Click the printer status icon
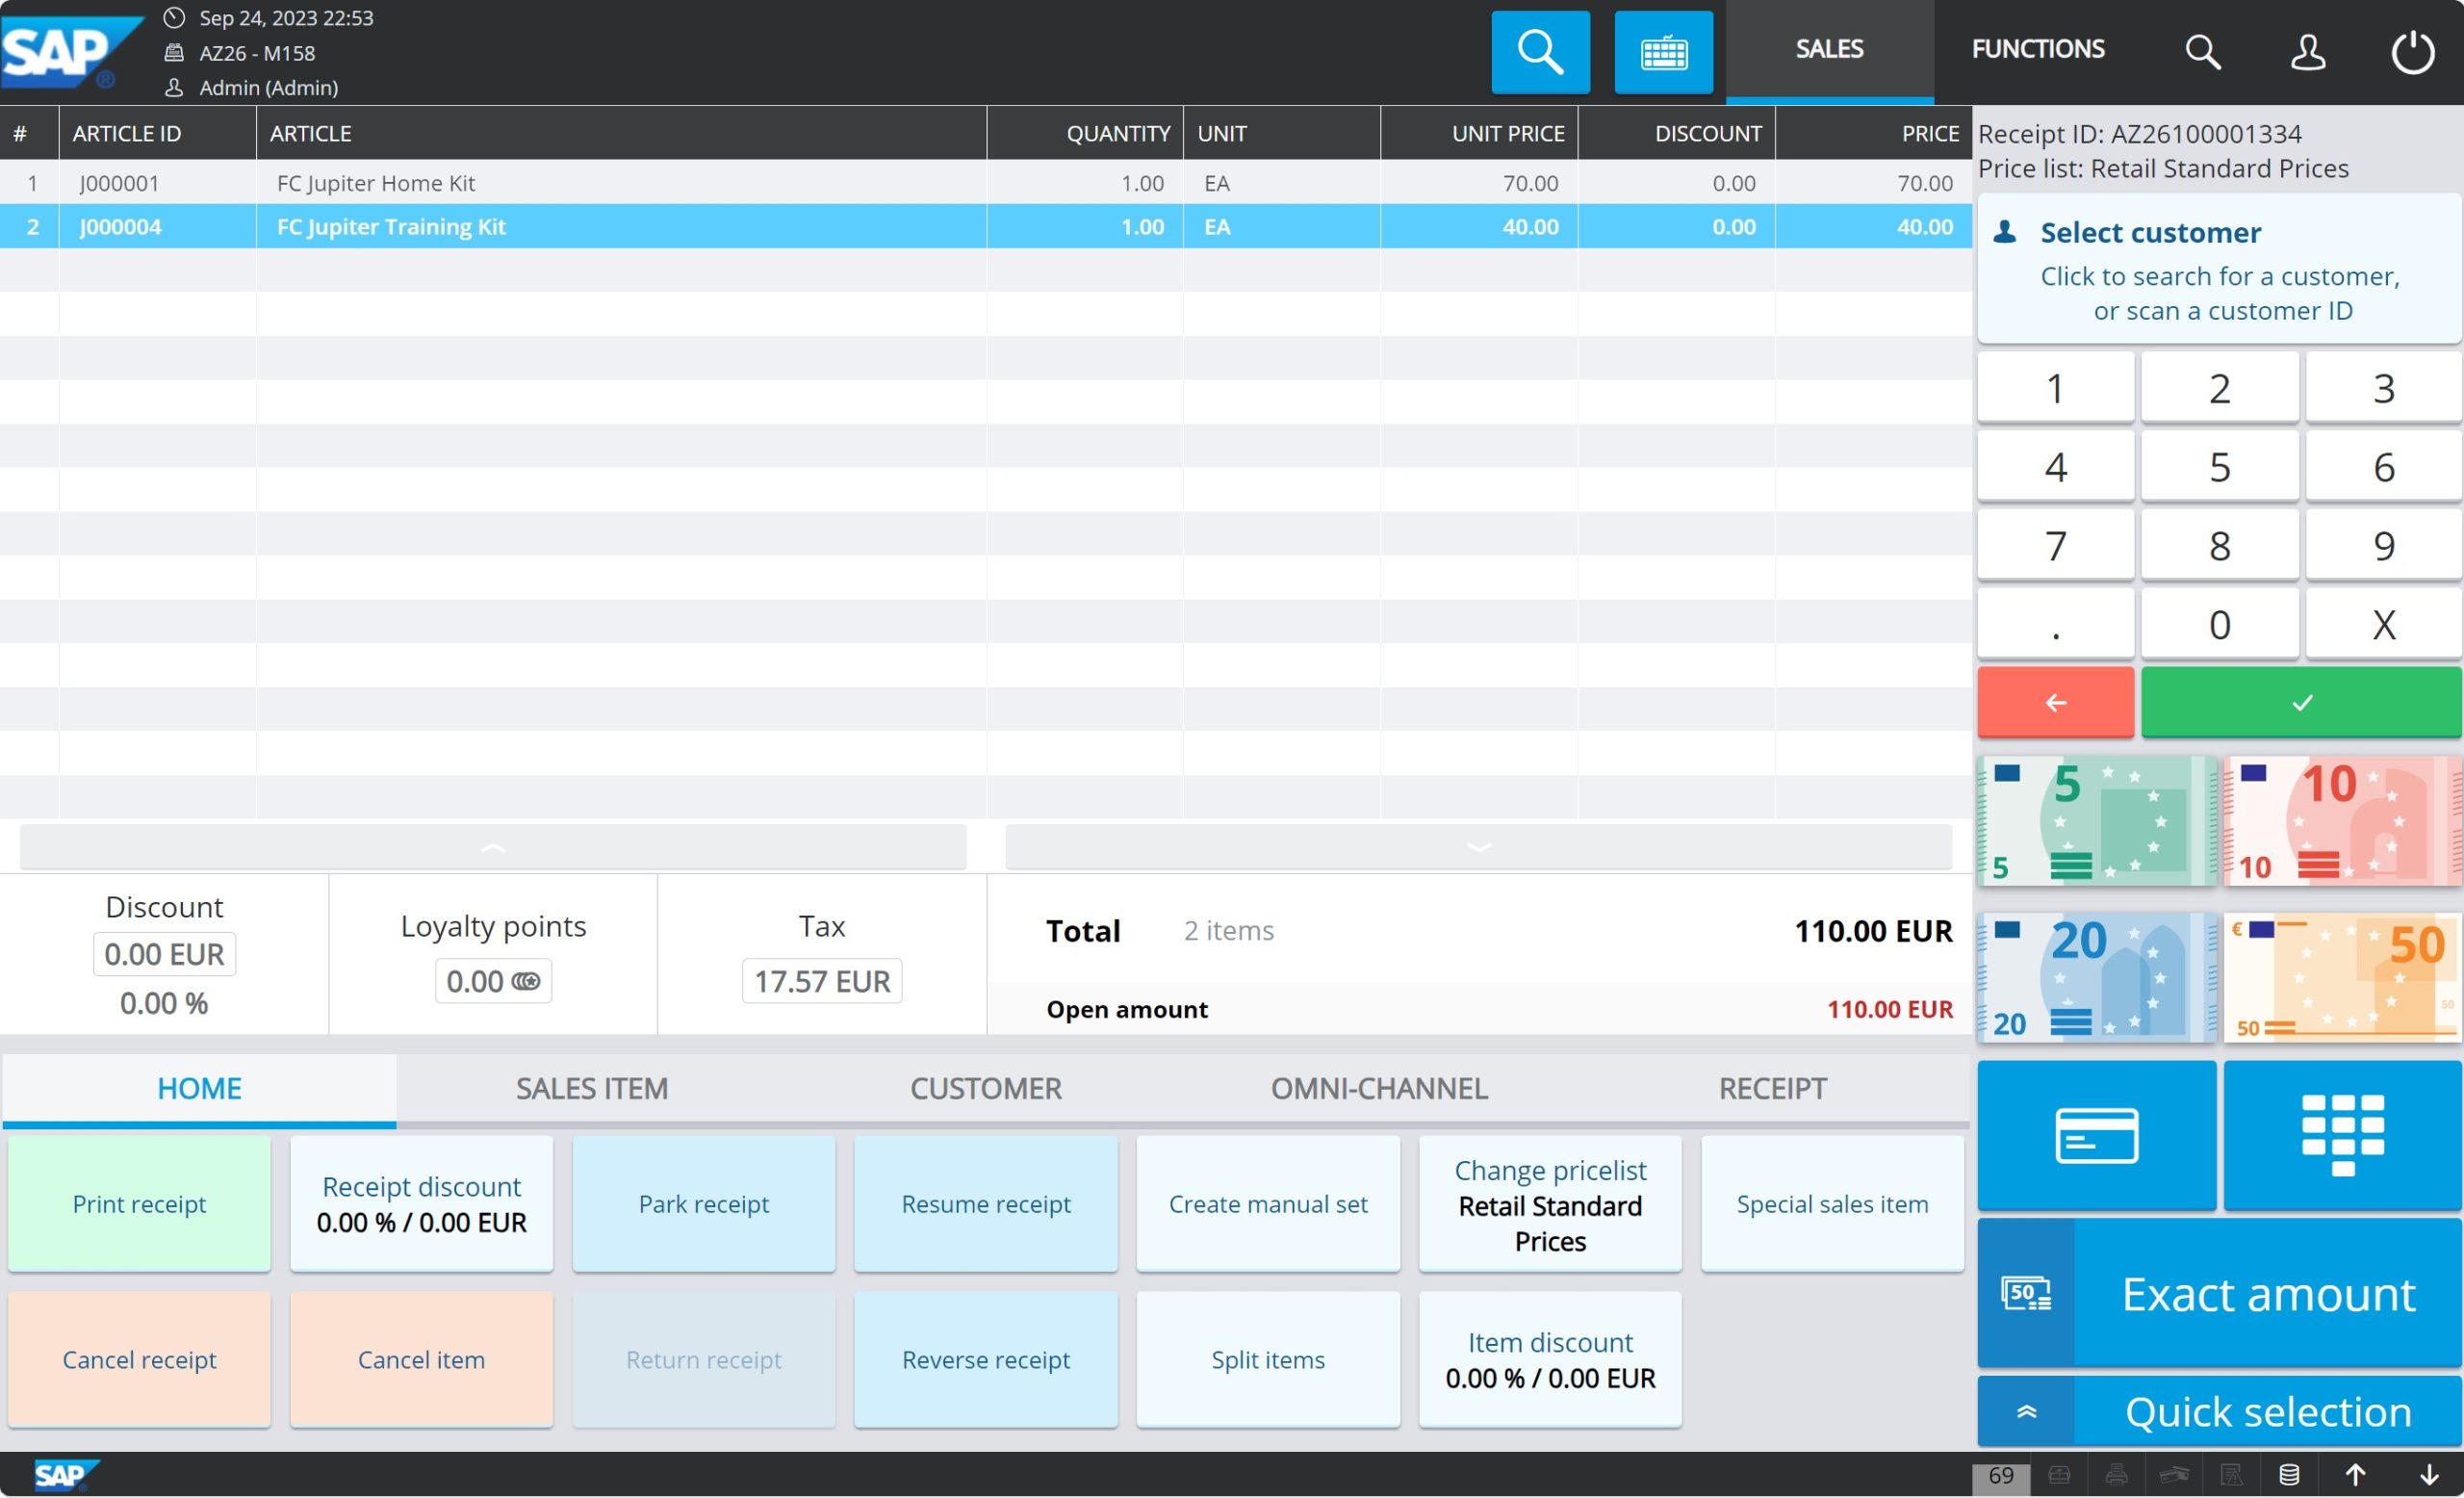The width and height of the screenshot is (2464, 1498). point(2116,1476)
